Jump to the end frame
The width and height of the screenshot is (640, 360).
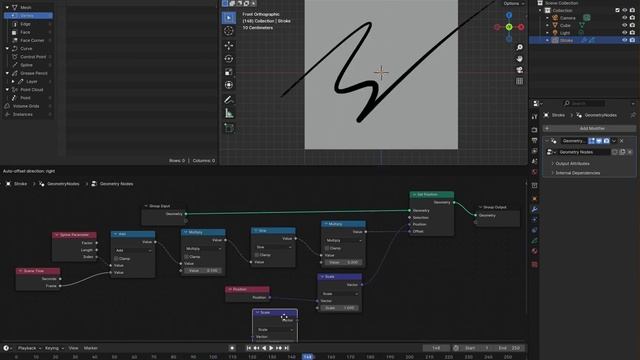[x=287, y=348]
